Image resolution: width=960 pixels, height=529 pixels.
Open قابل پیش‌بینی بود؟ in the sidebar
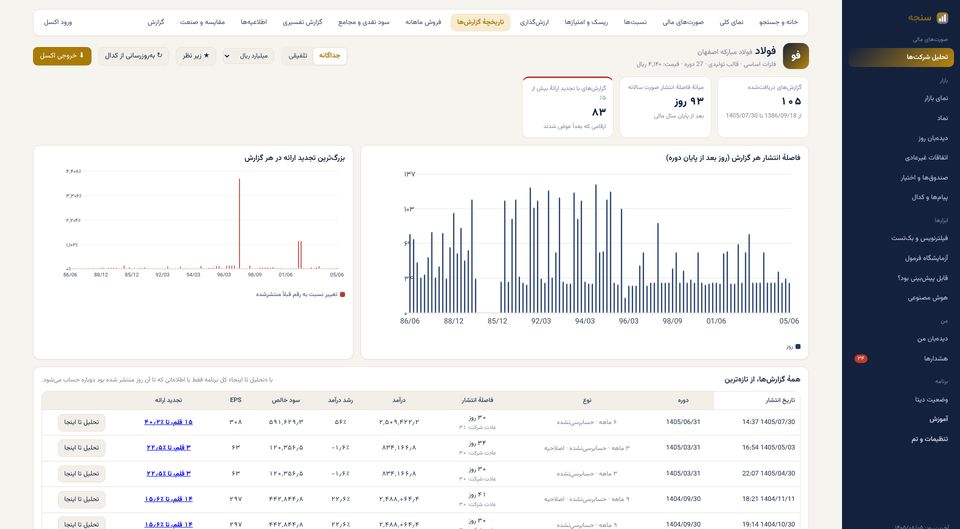922,278
